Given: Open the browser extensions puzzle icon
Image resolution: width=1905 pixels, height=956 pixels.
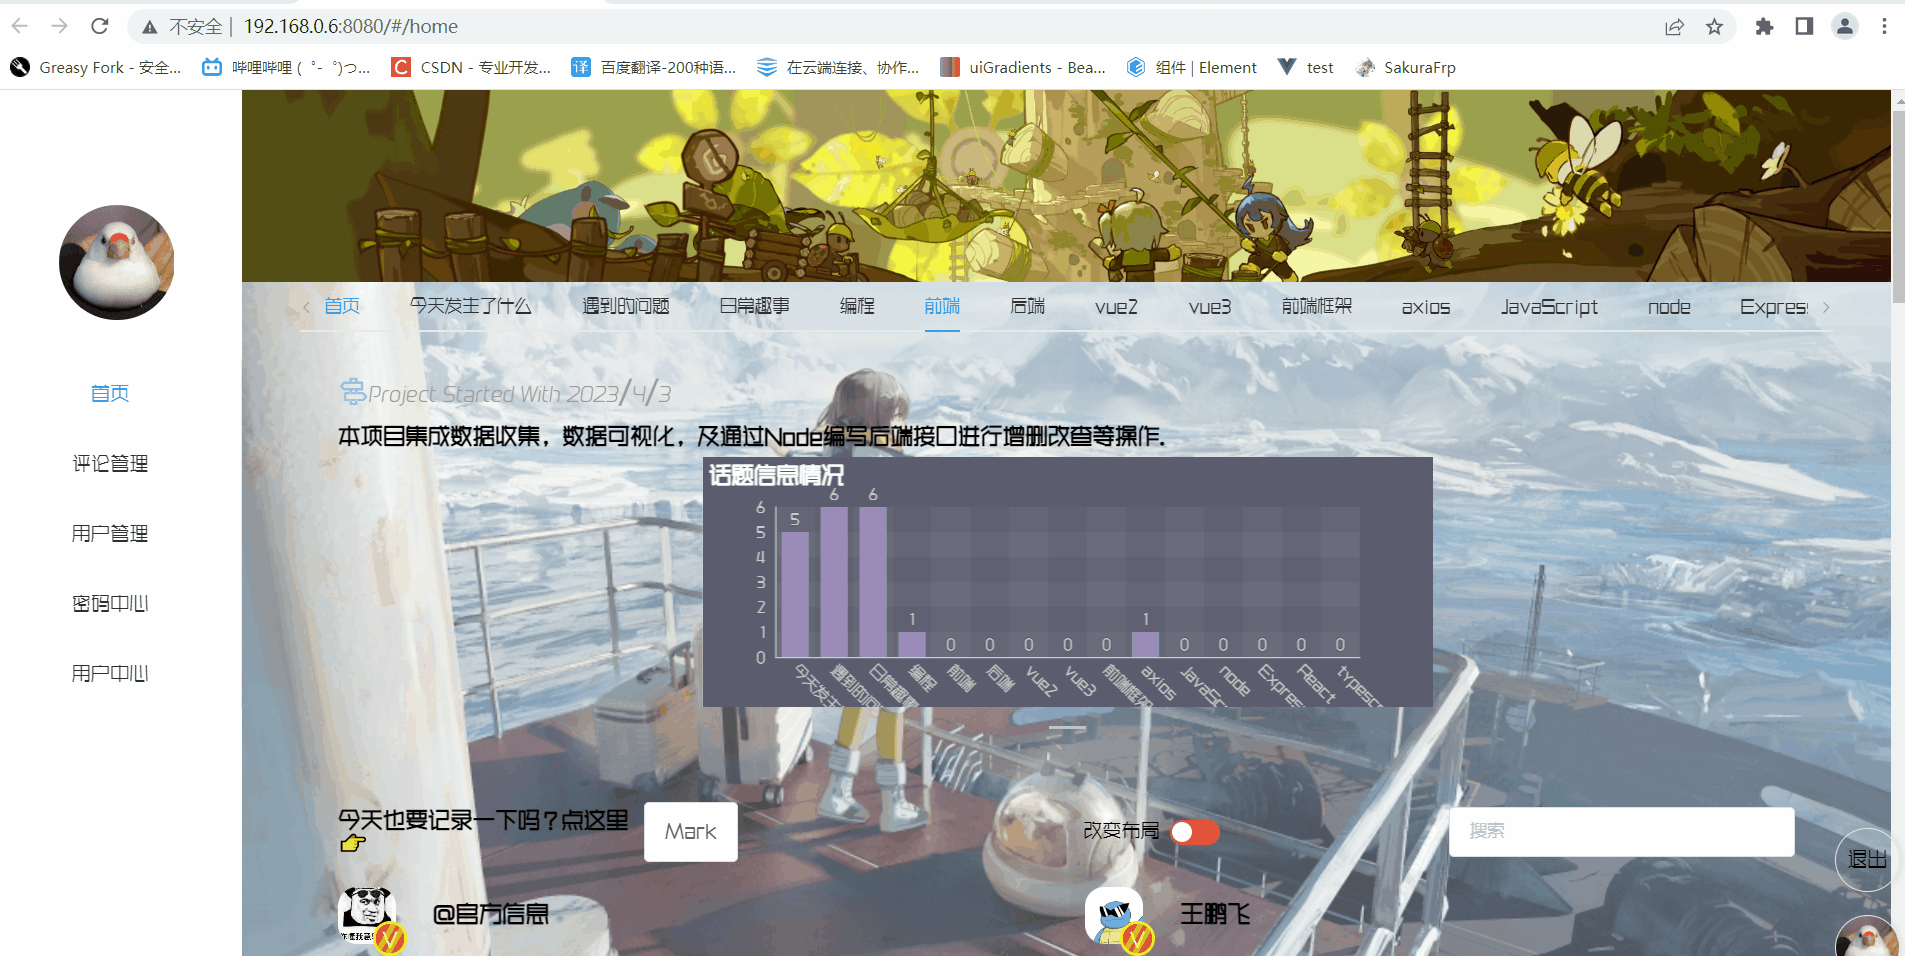Looking at the screenshot, I should tap(1764, 27).
